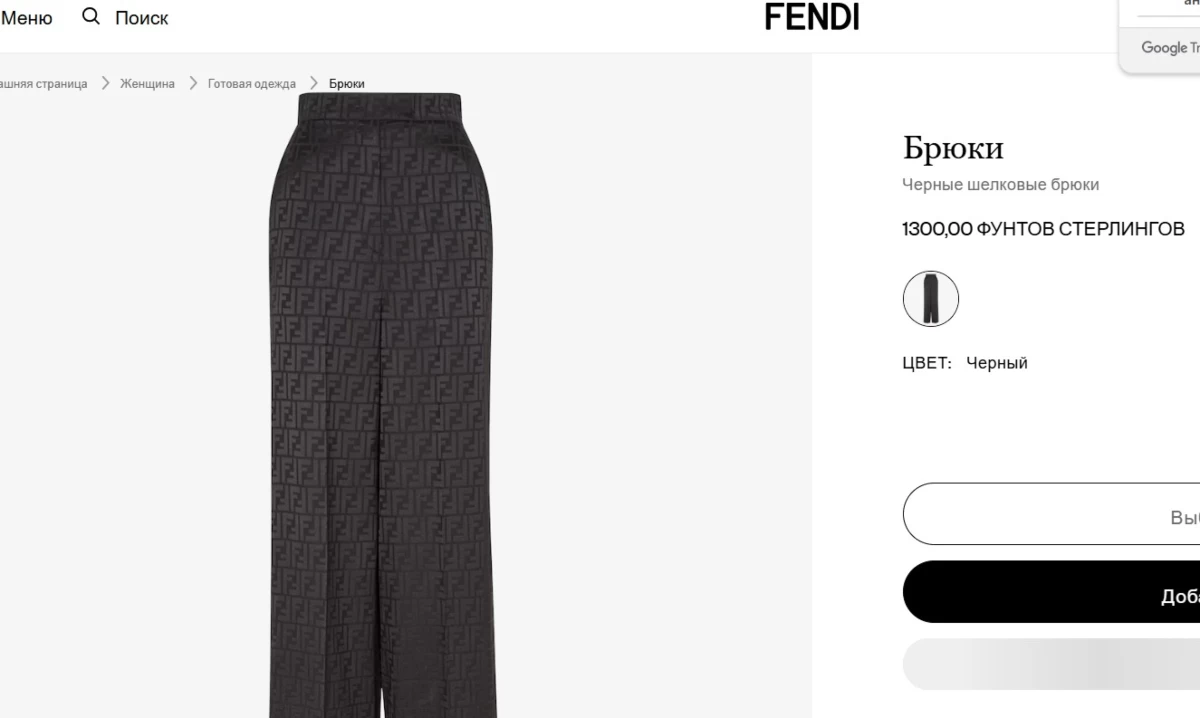This screenshot has width=1200, height=718.
Task: Open the size selection dropdown button
Action: click(x=1051, y=514)
